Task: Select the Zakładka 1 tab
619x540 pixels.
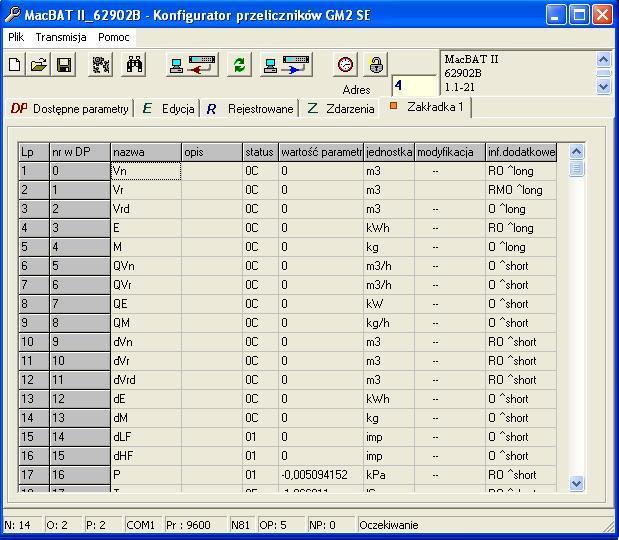Action: [x=426, y=107]
